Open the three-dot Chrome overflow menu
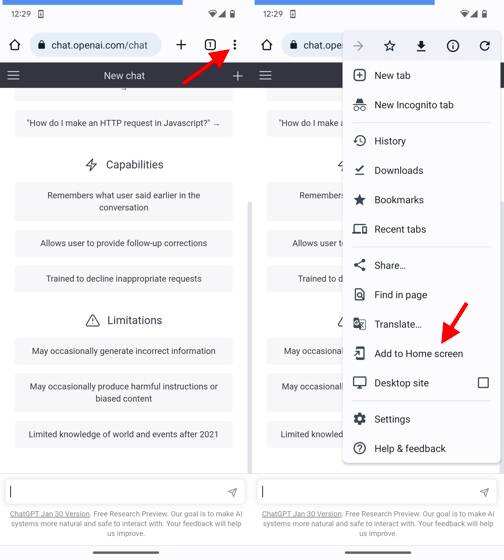Screen dimensions: 504x560 tap(234, 45)
